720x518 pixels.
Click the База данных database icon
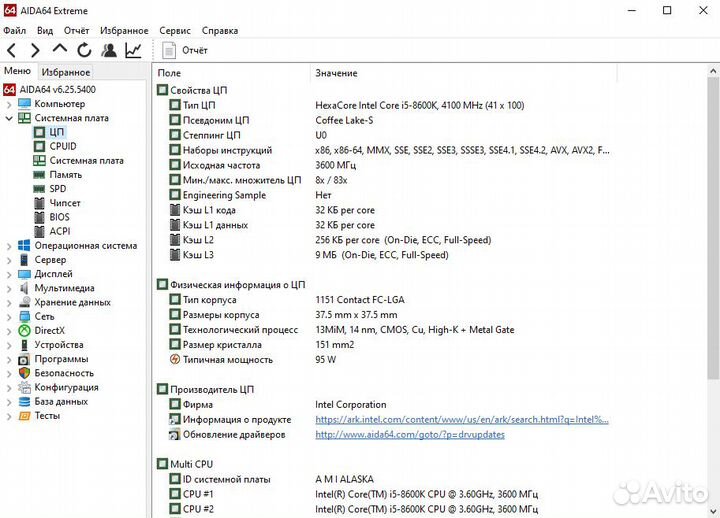click(x=24, y=402)
